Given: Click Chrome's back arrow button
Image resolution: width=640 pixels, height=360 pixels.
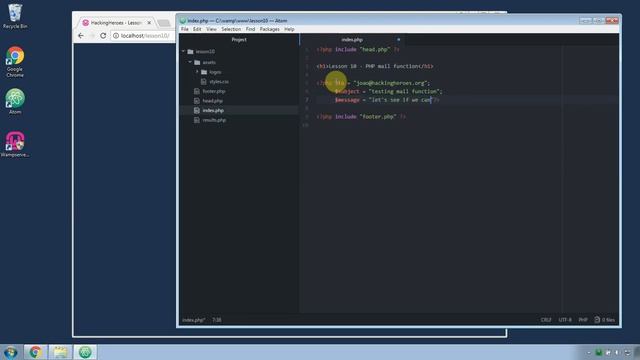Looking at the screenshot, I should pos(81,36).
